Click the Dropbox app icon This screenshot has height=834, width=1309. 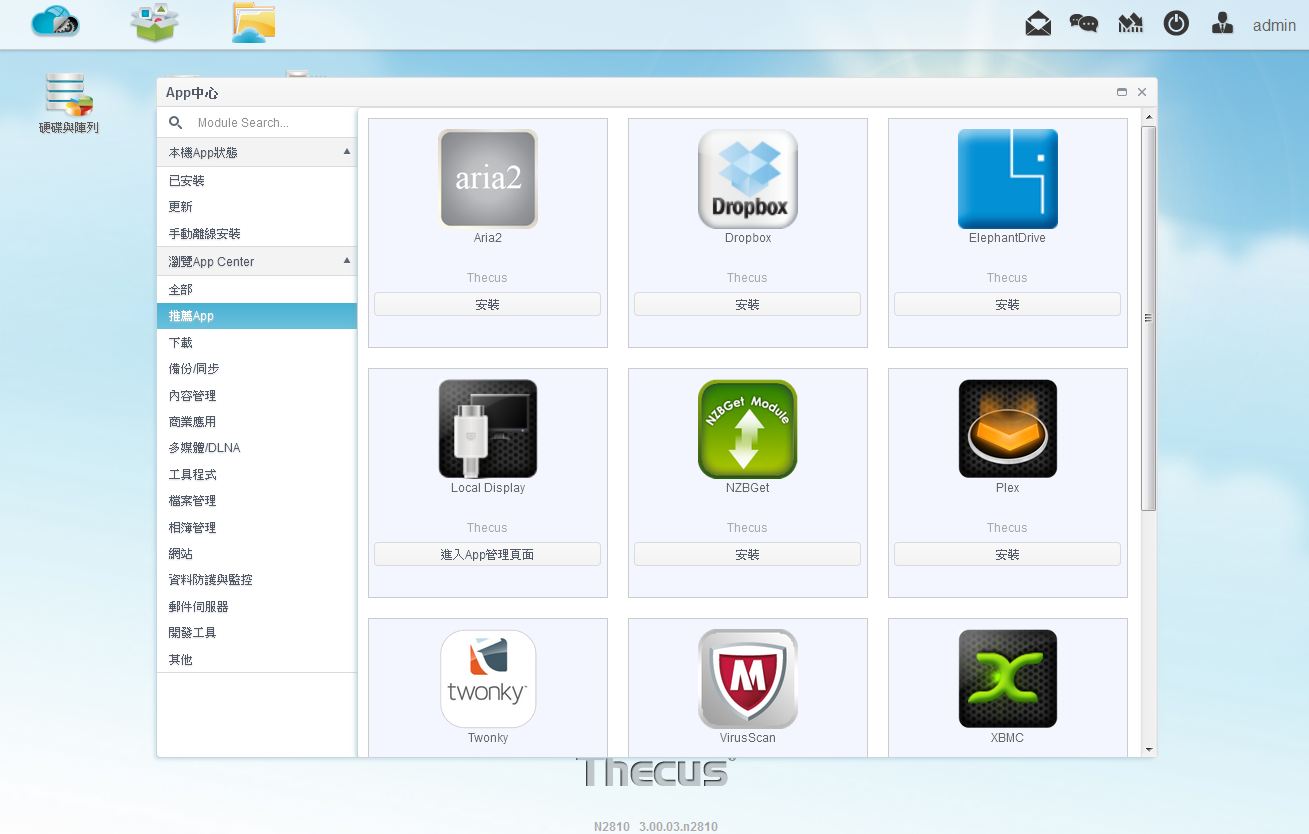[748, 179]
